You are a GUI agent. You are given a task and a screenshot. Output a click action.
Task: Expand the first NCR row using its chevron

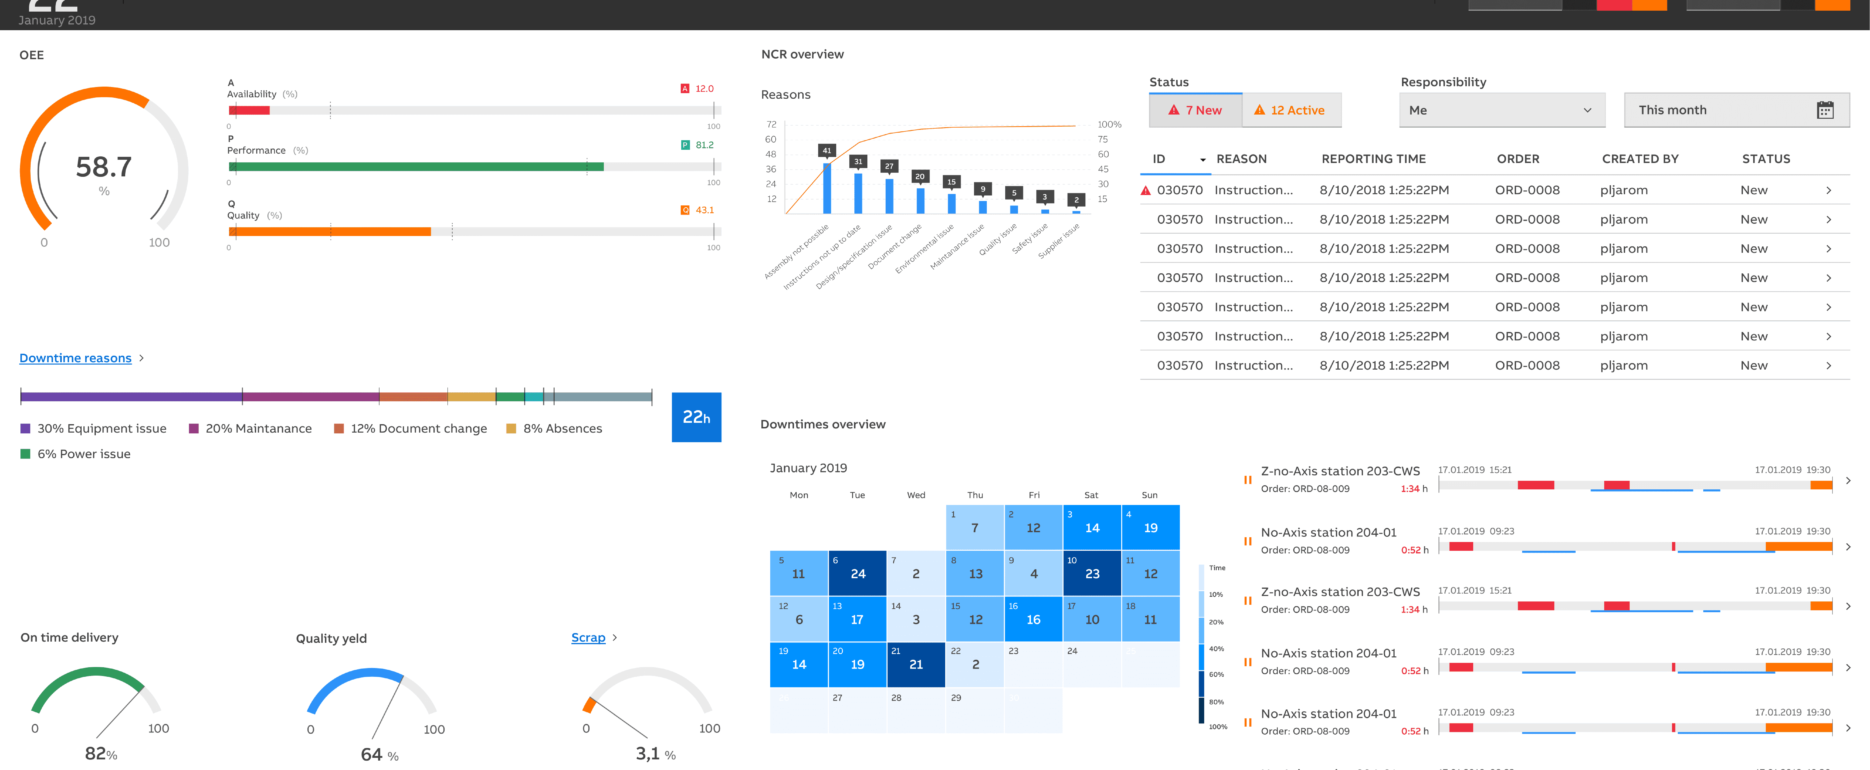(1828, 190)
